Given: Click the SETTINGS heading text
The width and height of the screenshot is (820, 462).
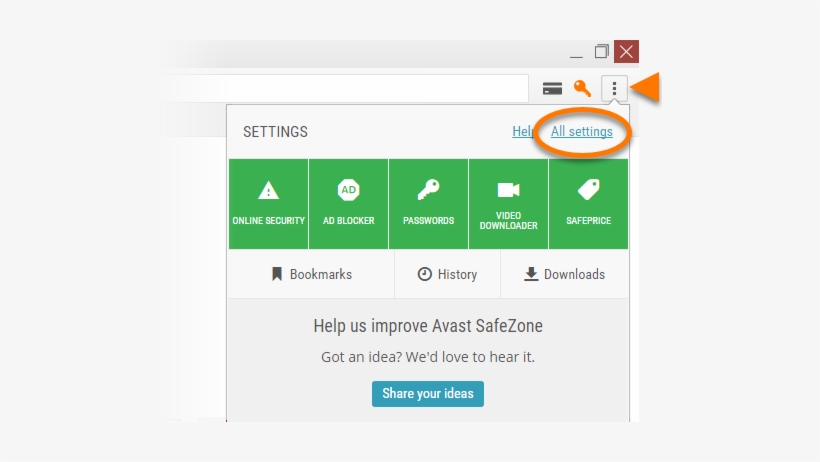Looking at the screenshot, I should [275, 132].
